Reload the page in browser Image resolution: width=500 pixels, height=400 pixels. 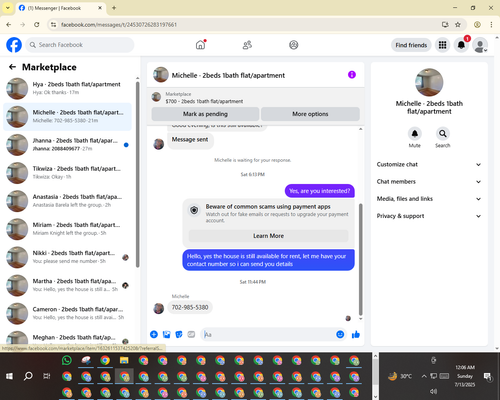(37, 25)
